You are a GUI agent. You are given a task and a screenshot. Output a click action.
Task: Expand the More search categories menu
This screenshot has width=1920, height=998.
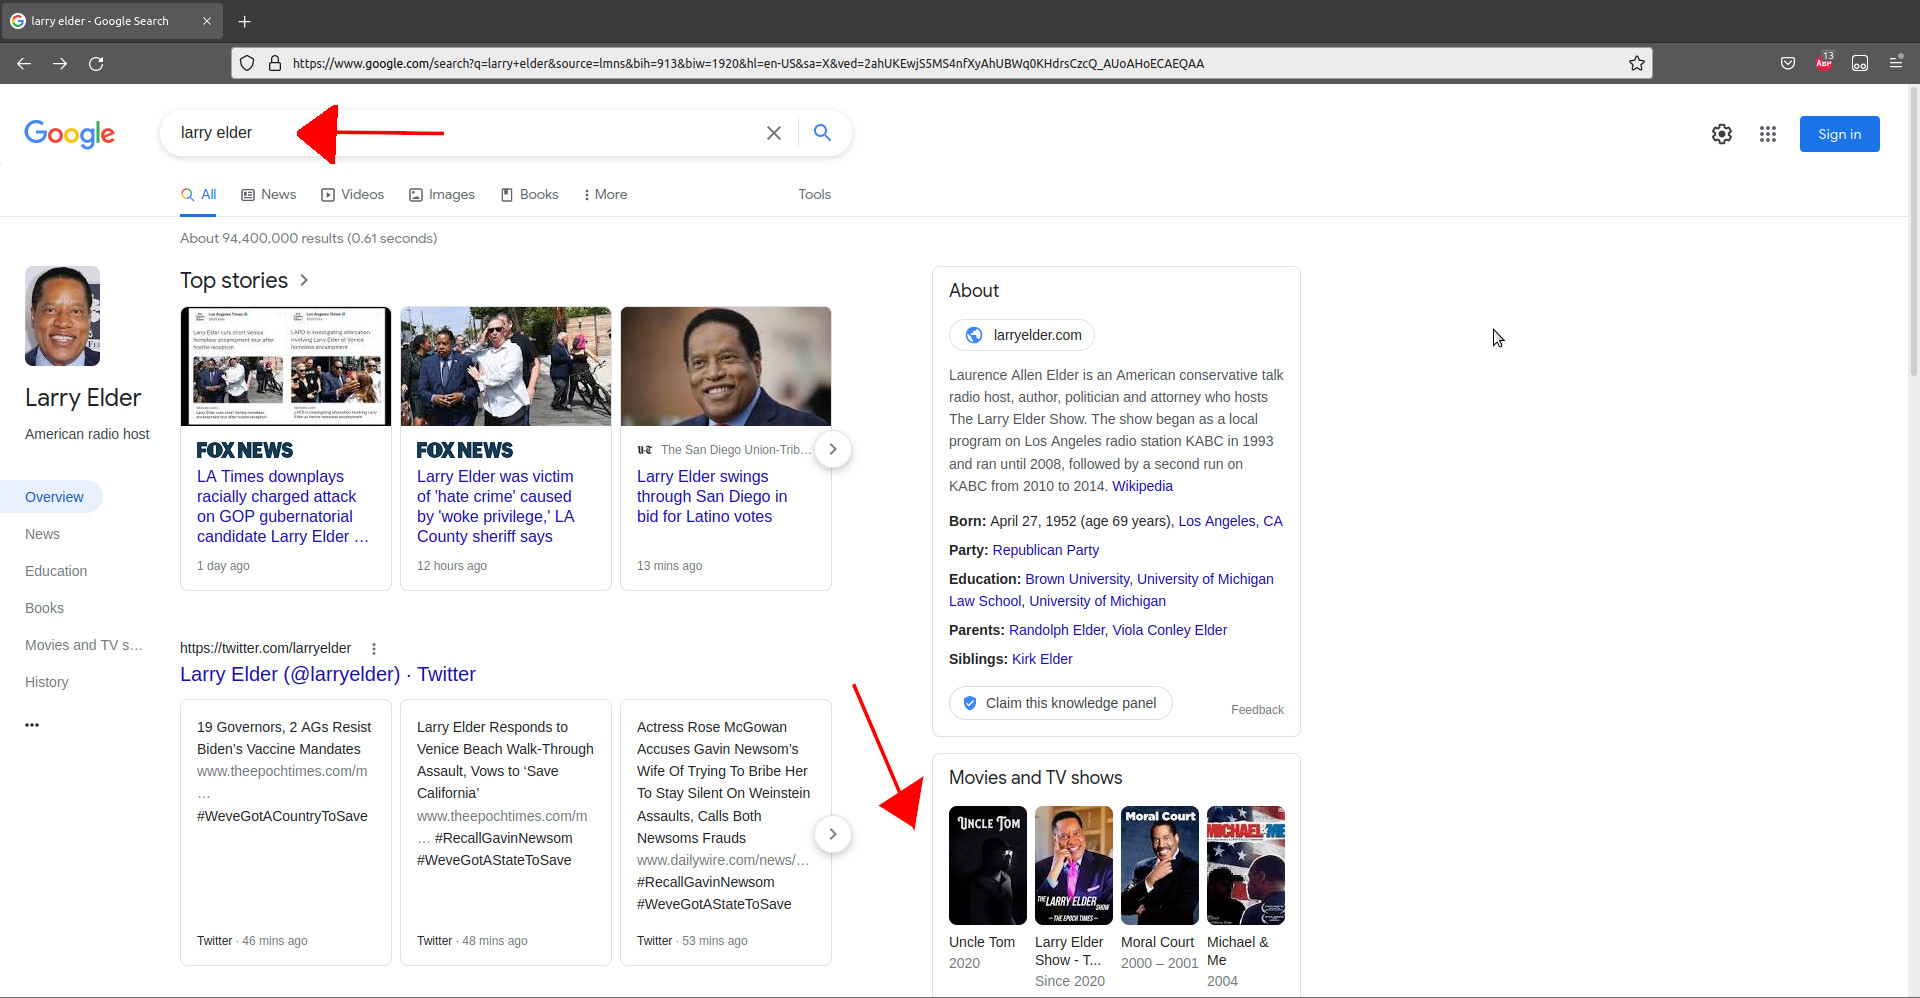coord(606,195)
